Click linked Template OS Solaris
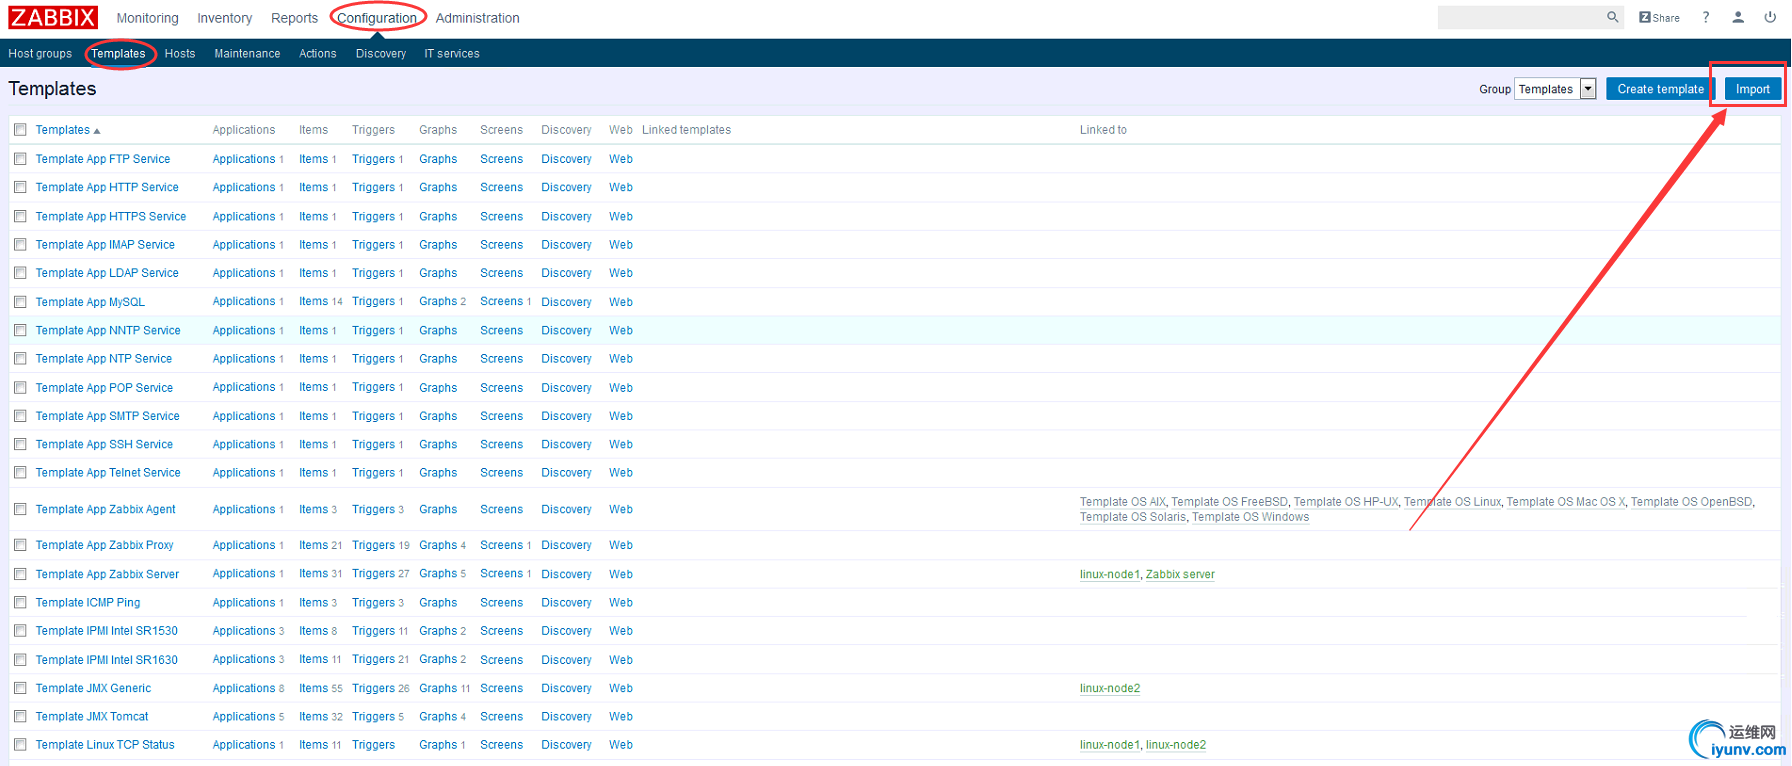The image size is (1792, 766). (1133, 517)
